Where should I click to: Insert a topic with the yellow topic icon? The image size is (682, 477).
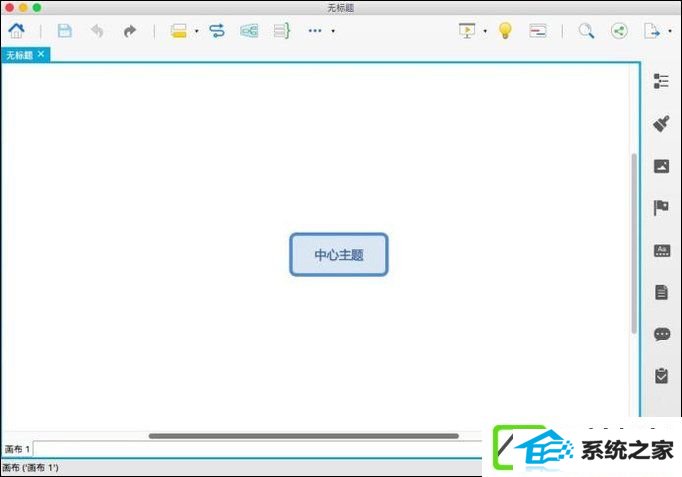click(x=179, y=31)
